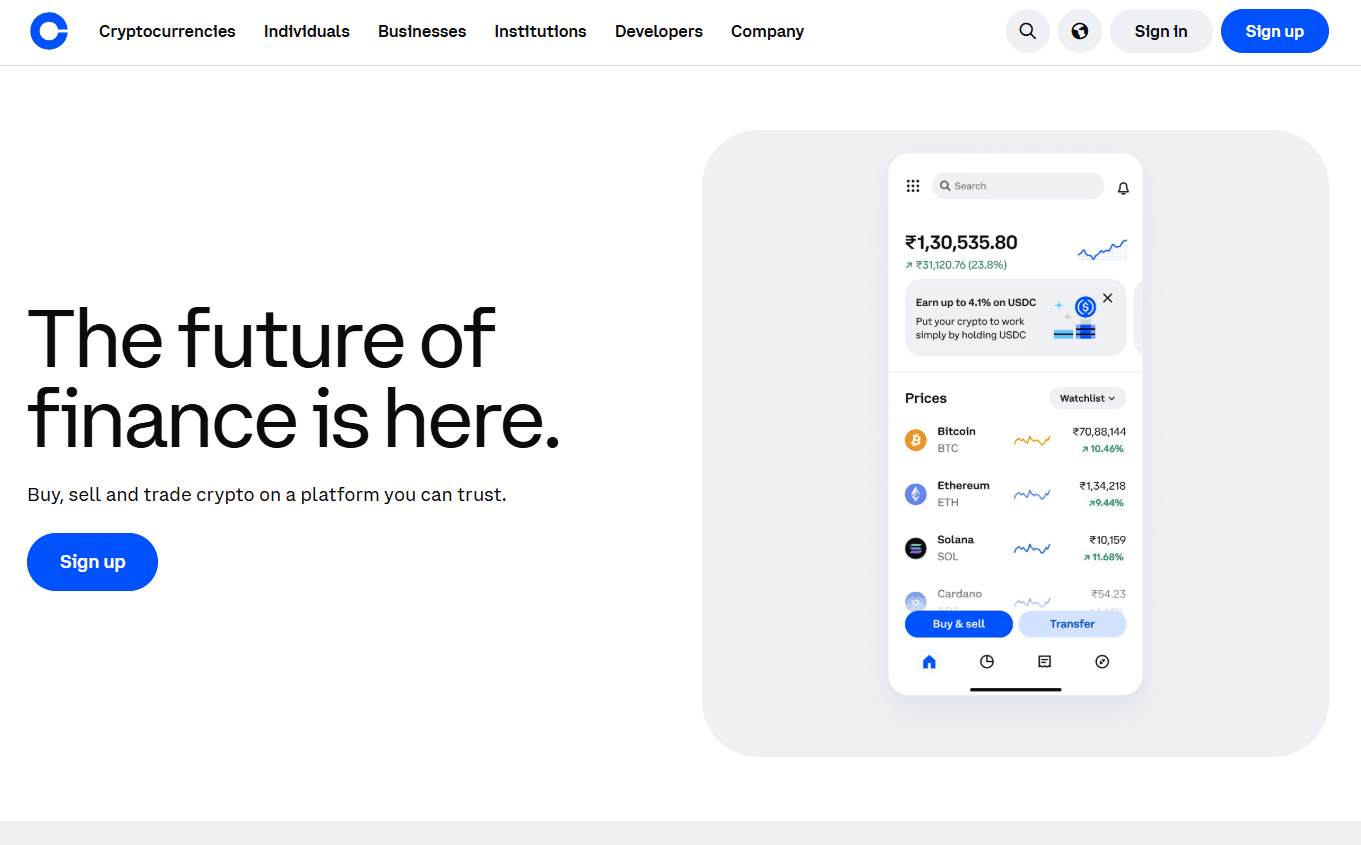Click the Ethereum coin icon

coord(916,494)
